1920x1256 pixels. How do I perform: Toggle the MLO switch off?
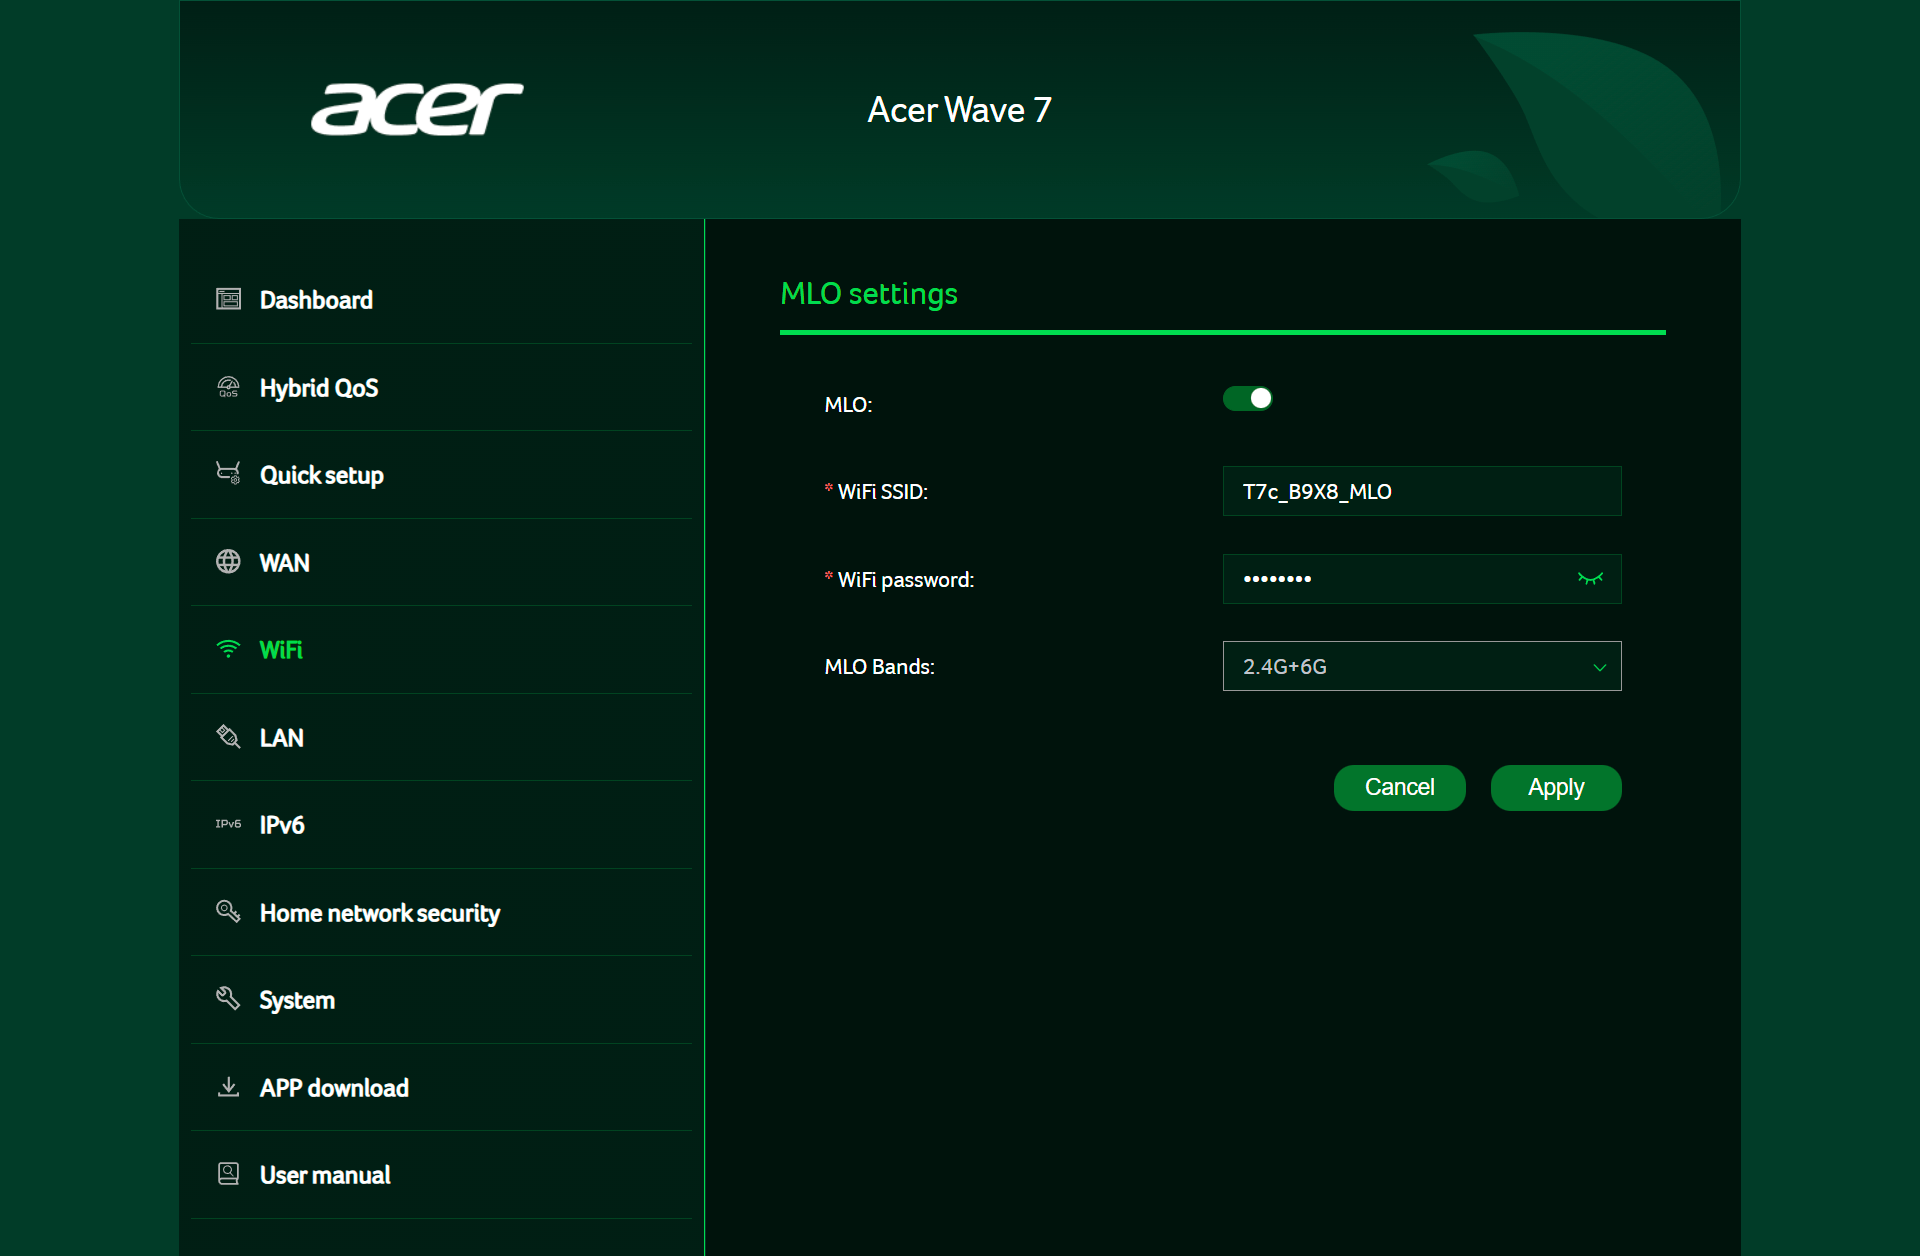1247,399
